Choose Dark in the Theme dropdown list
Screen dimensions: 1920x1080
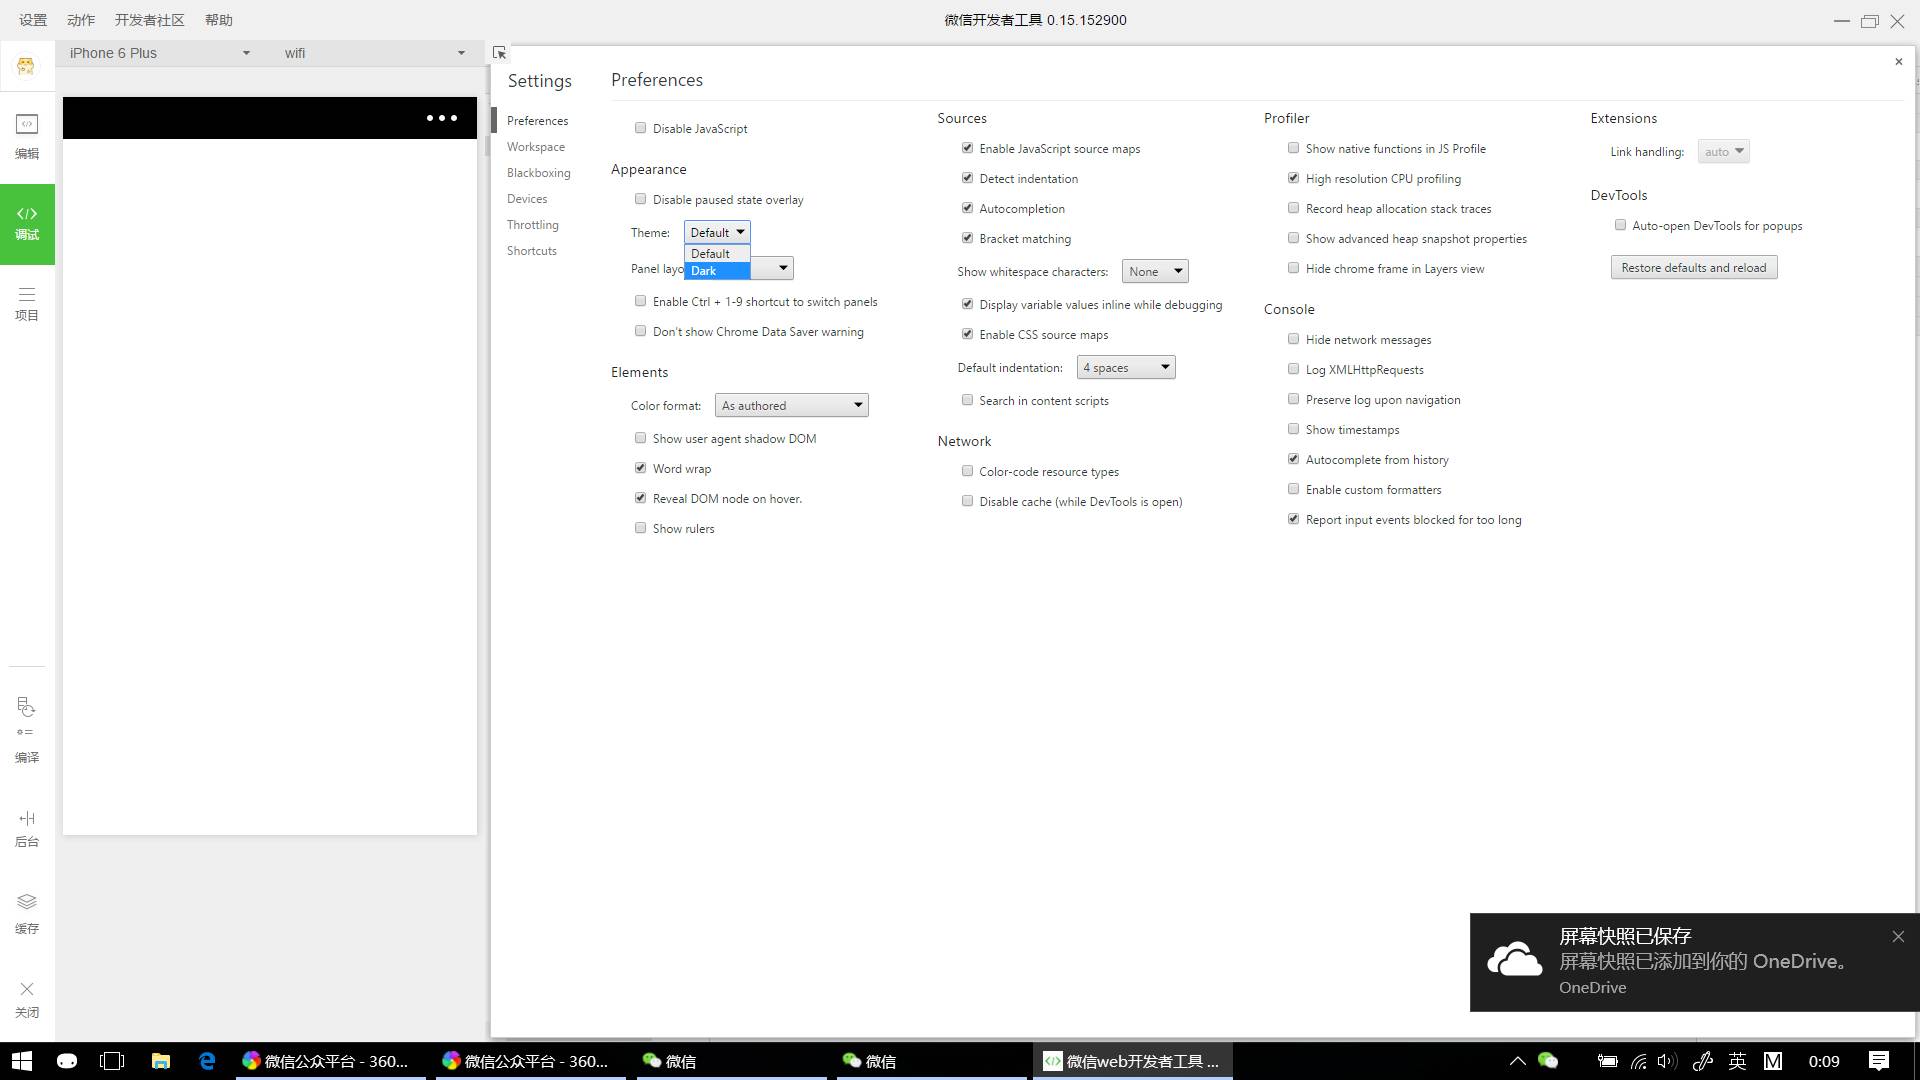(x=716, y=271)
